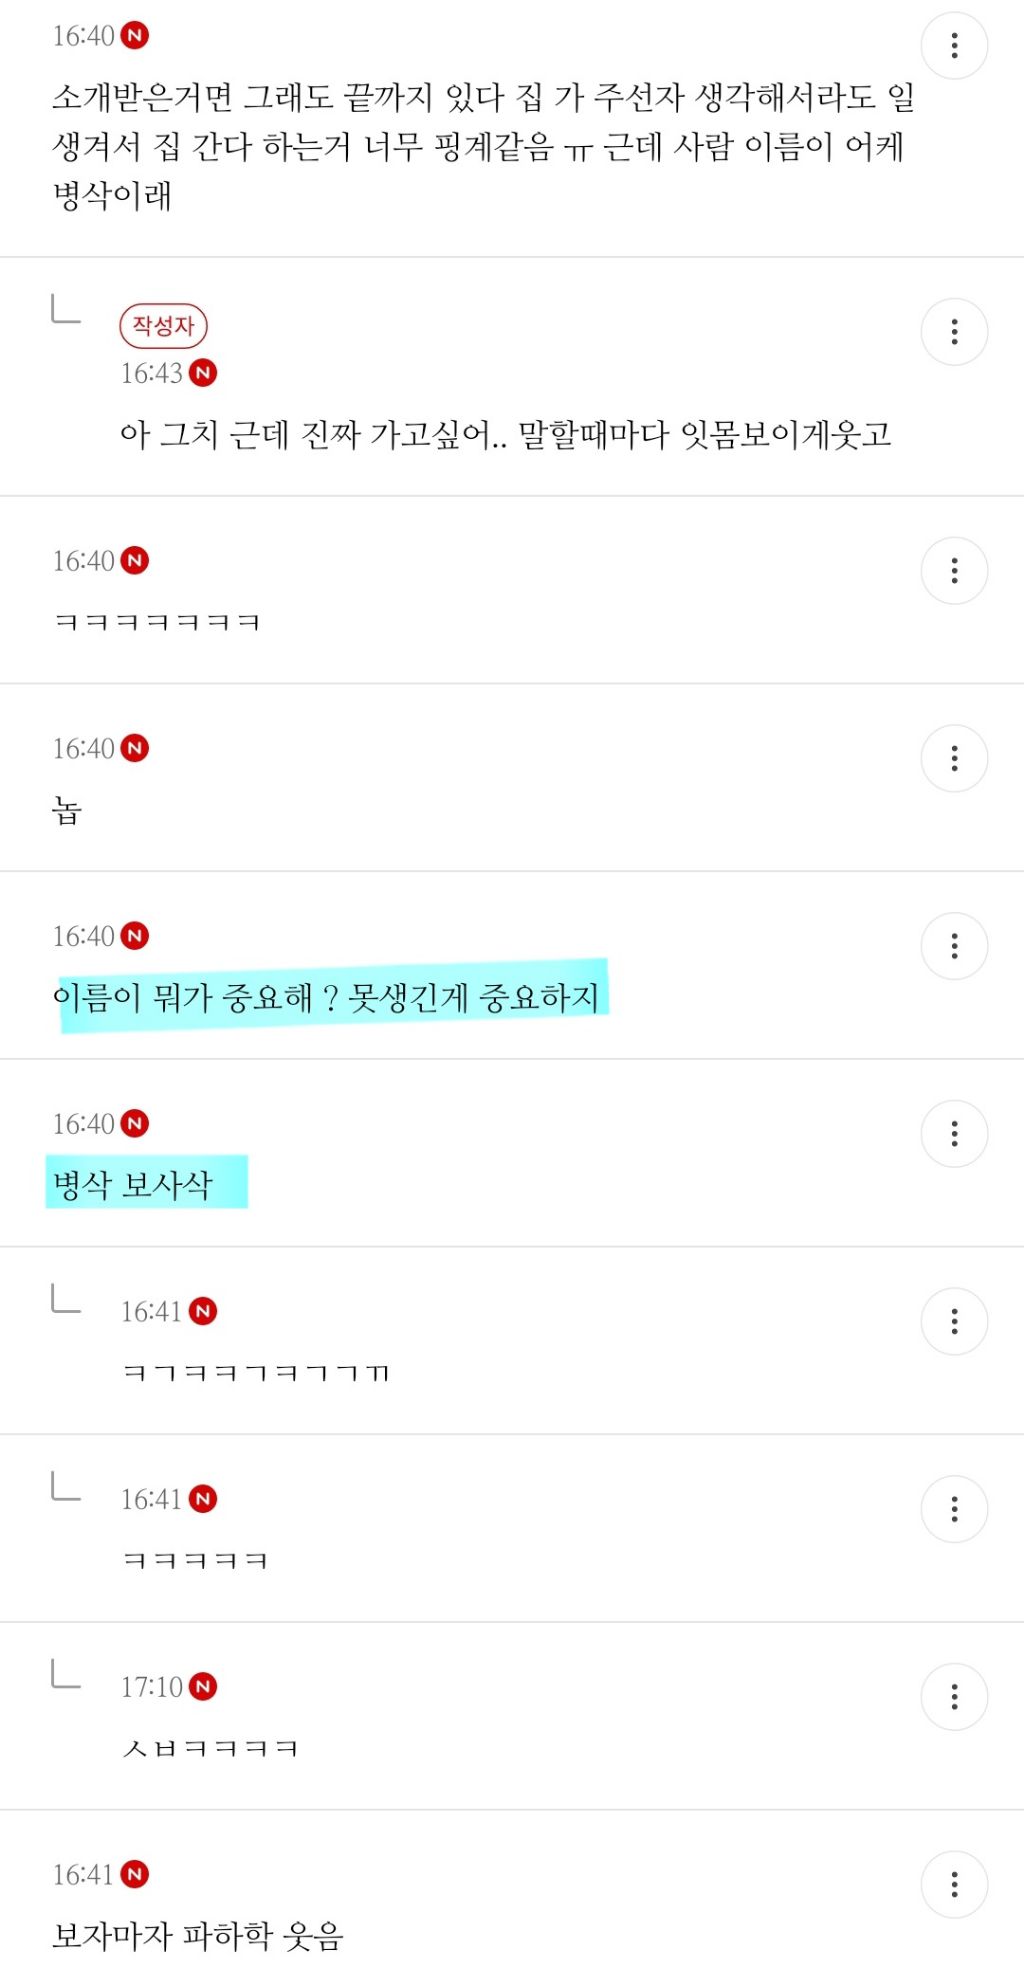Open options for 보자마자 파하학 웃음 comment
The image size is (1024, 1985).
[x=954, y=1885]
